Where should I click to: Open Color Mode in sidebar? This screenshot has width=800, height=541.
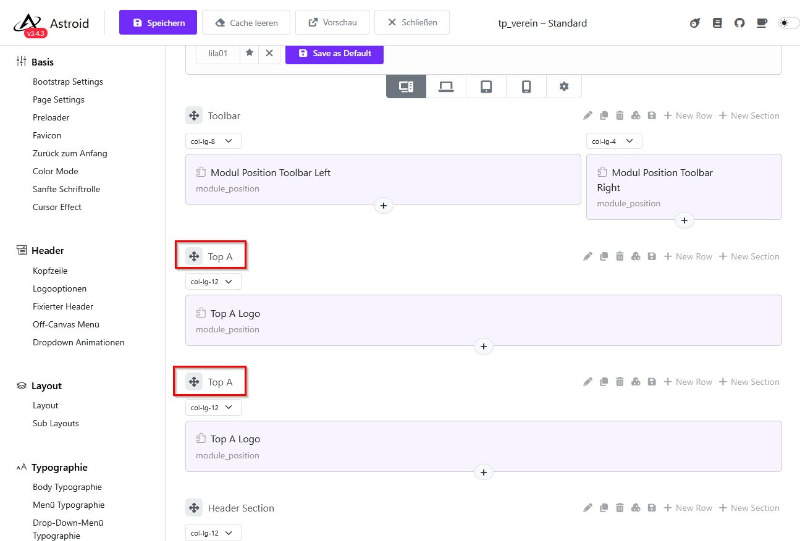(55, 171)
